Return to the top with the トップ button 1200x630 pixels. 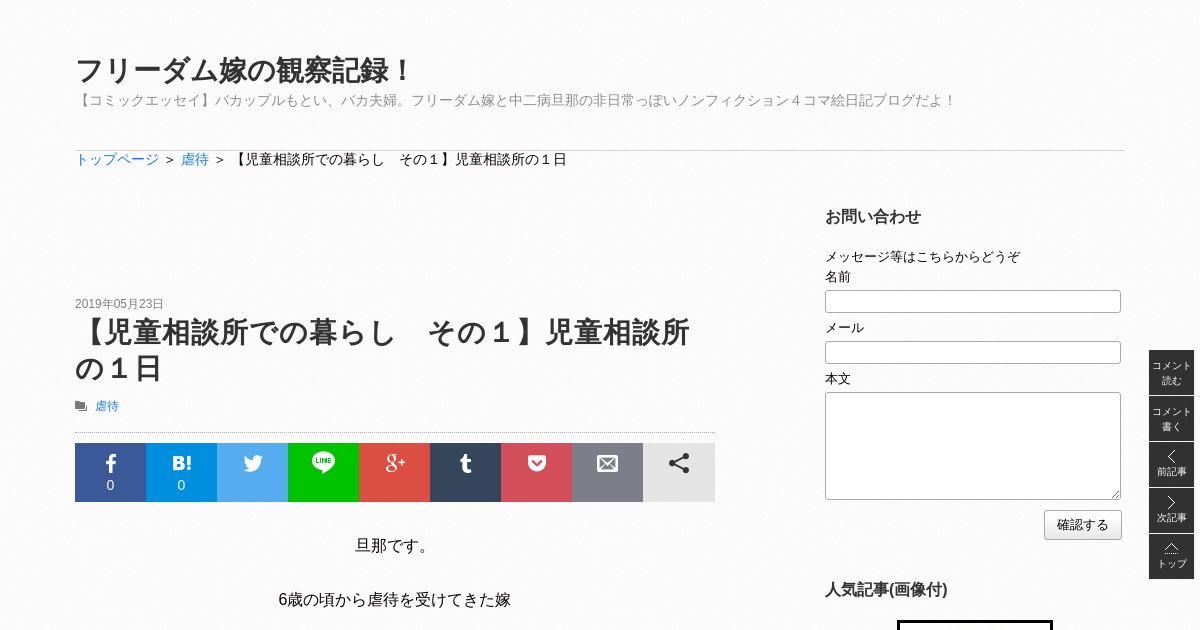tap(1171, 556)
